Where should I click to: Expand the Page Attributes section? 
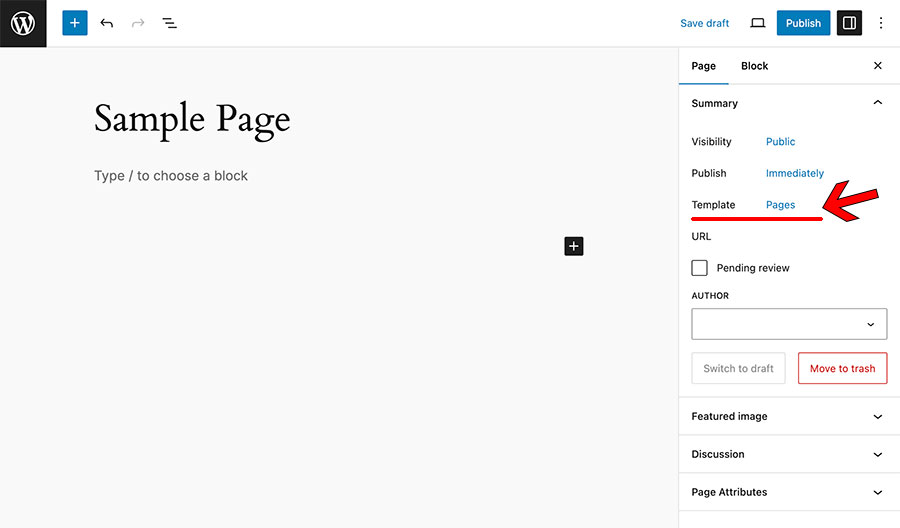[x=789, y=492]
